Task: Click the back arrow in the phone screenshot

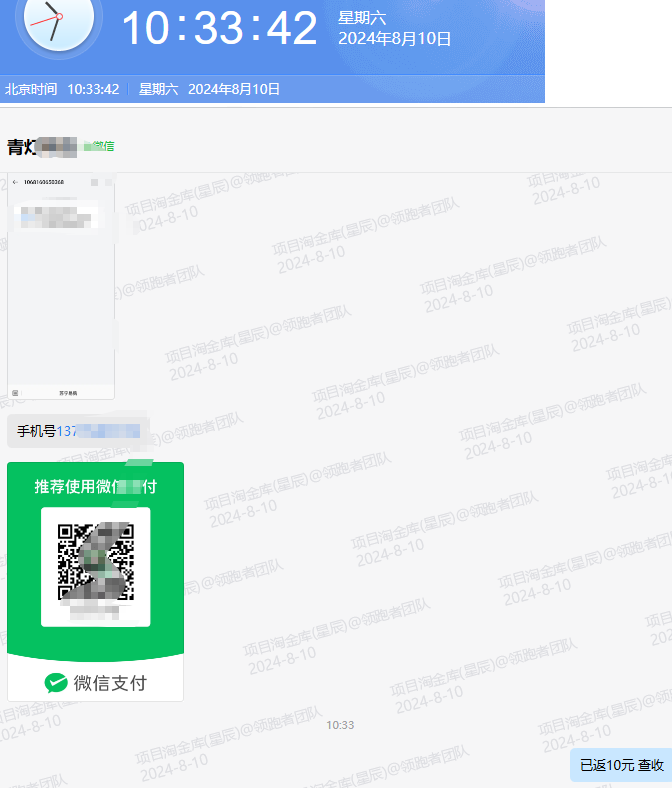Action: (15, 182)
